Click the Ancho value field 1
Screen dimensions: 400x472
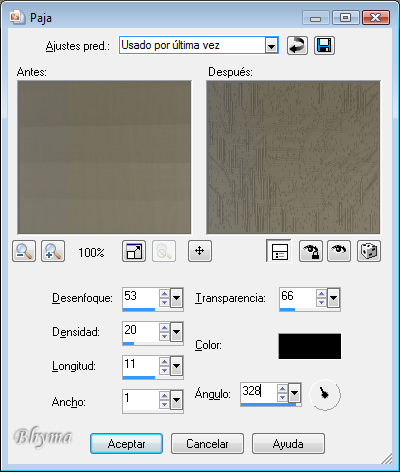[x=141, y=400]
